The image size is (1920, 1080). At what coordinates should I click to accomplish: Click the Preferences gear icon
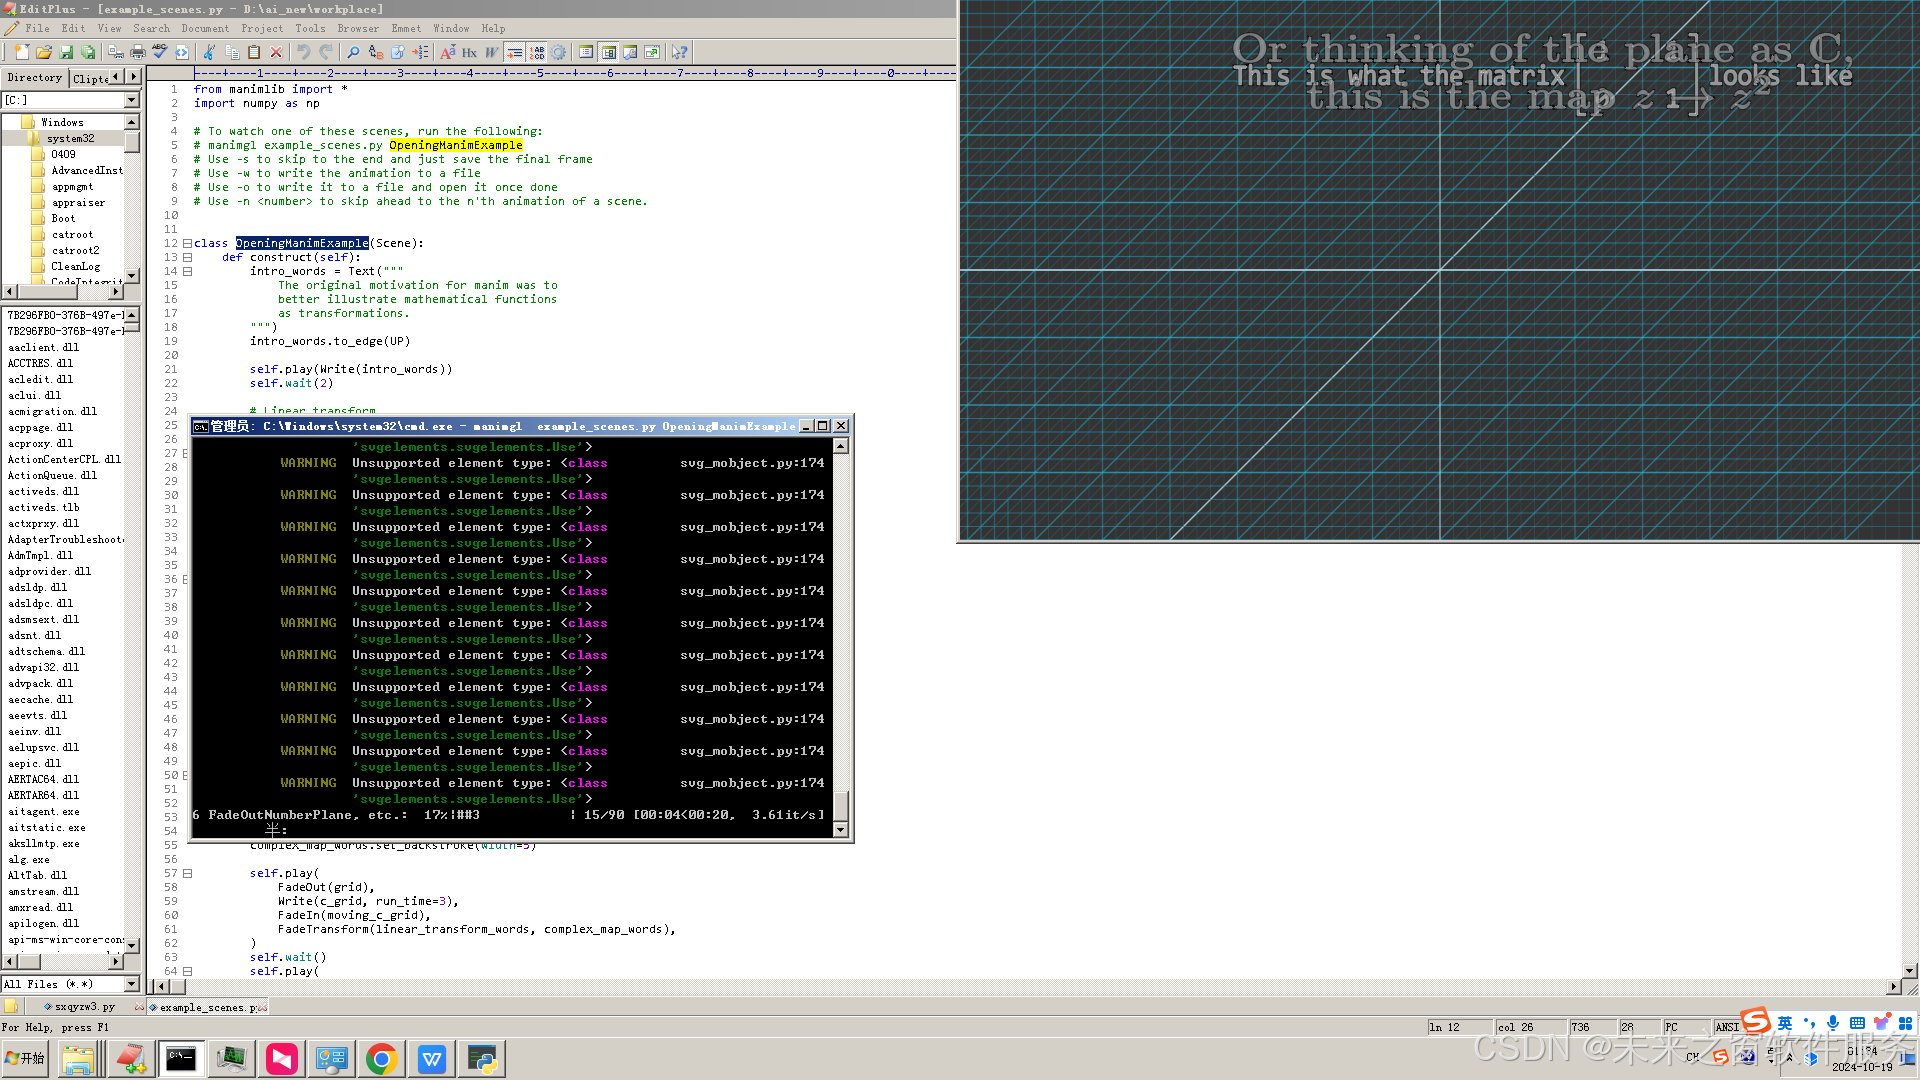(558, 52)
